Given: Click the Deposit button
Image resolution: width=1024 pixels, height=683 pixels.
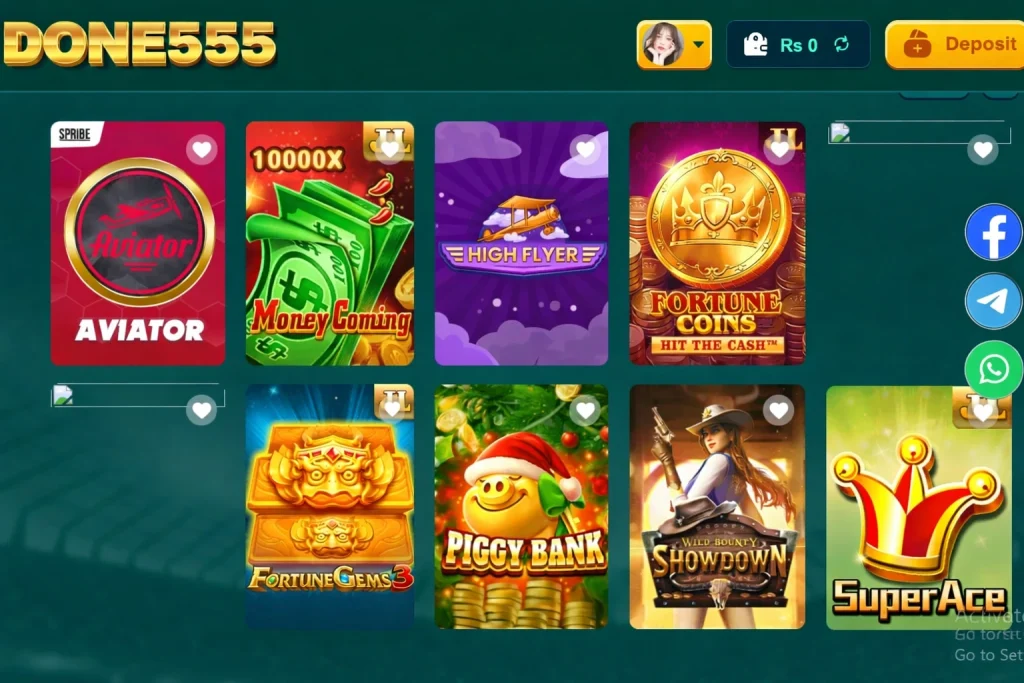Looking at the screenshot, I should pyautogui.click(x=955, y=44).
